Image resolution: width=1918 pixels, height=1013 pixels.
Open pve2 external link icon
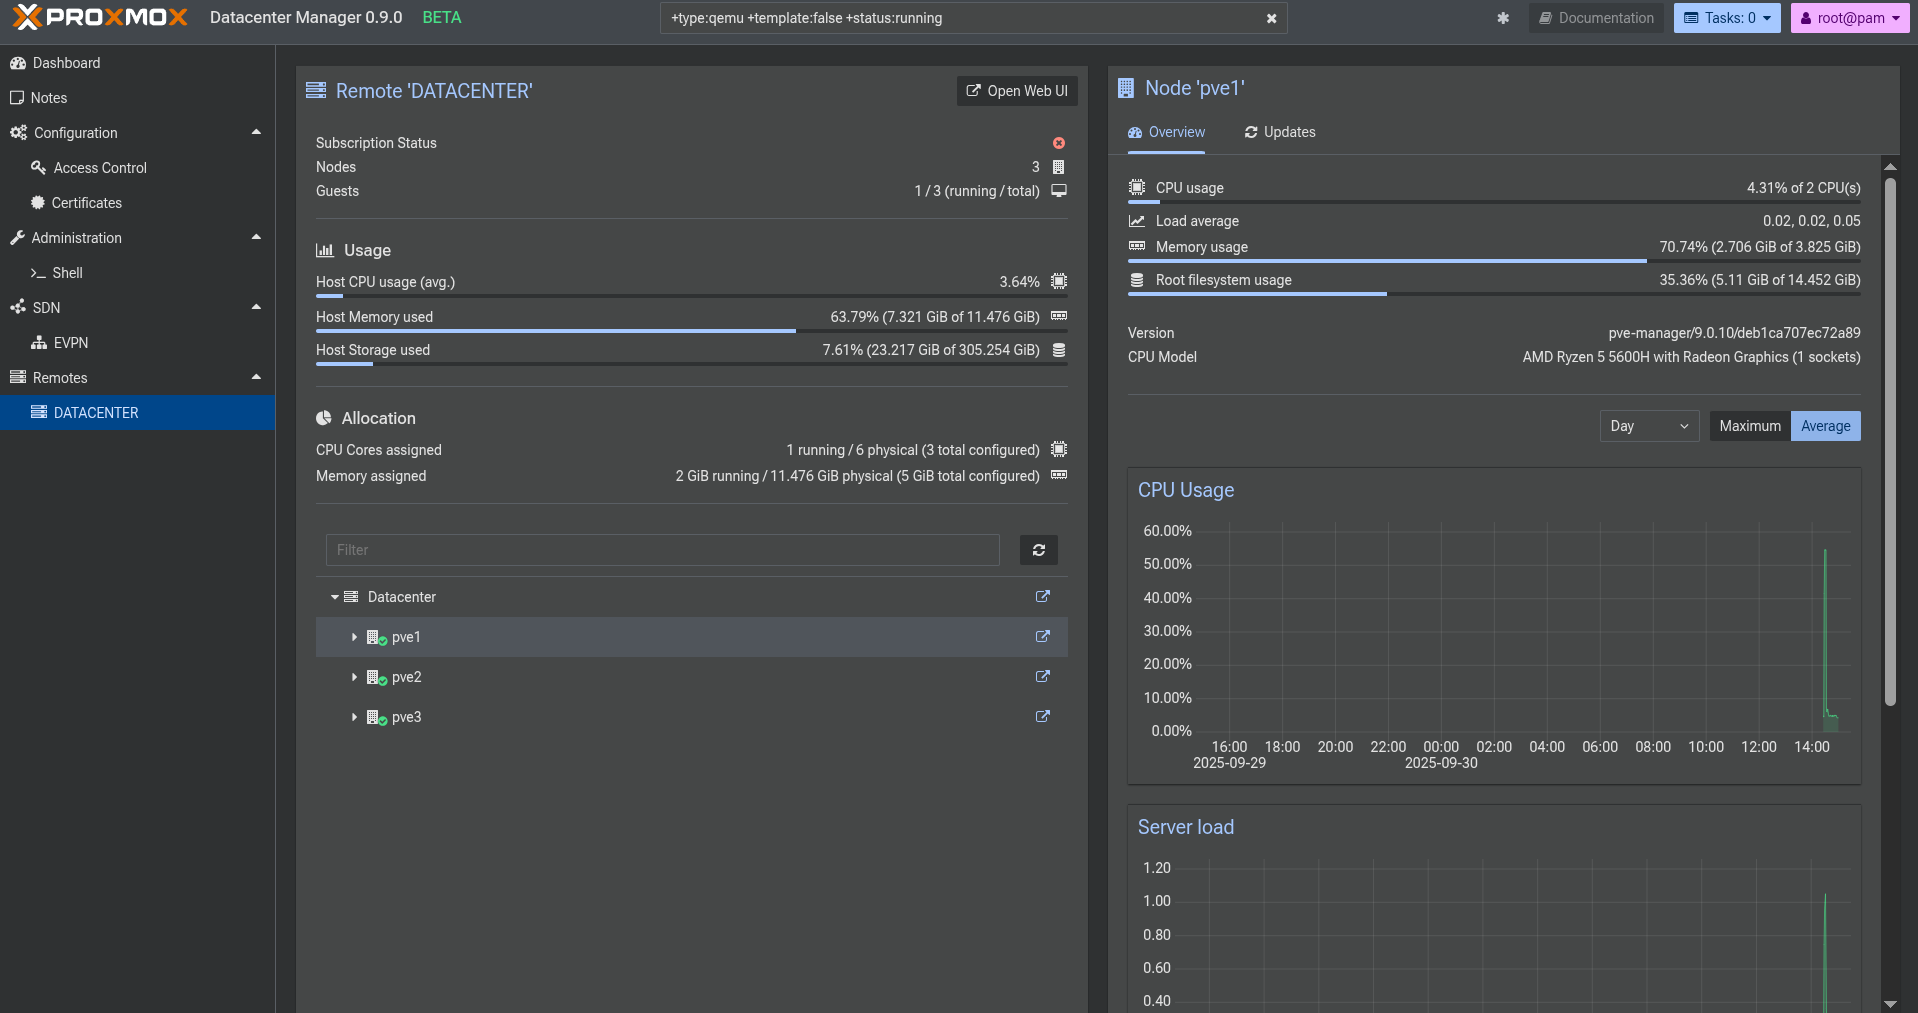1042,677
